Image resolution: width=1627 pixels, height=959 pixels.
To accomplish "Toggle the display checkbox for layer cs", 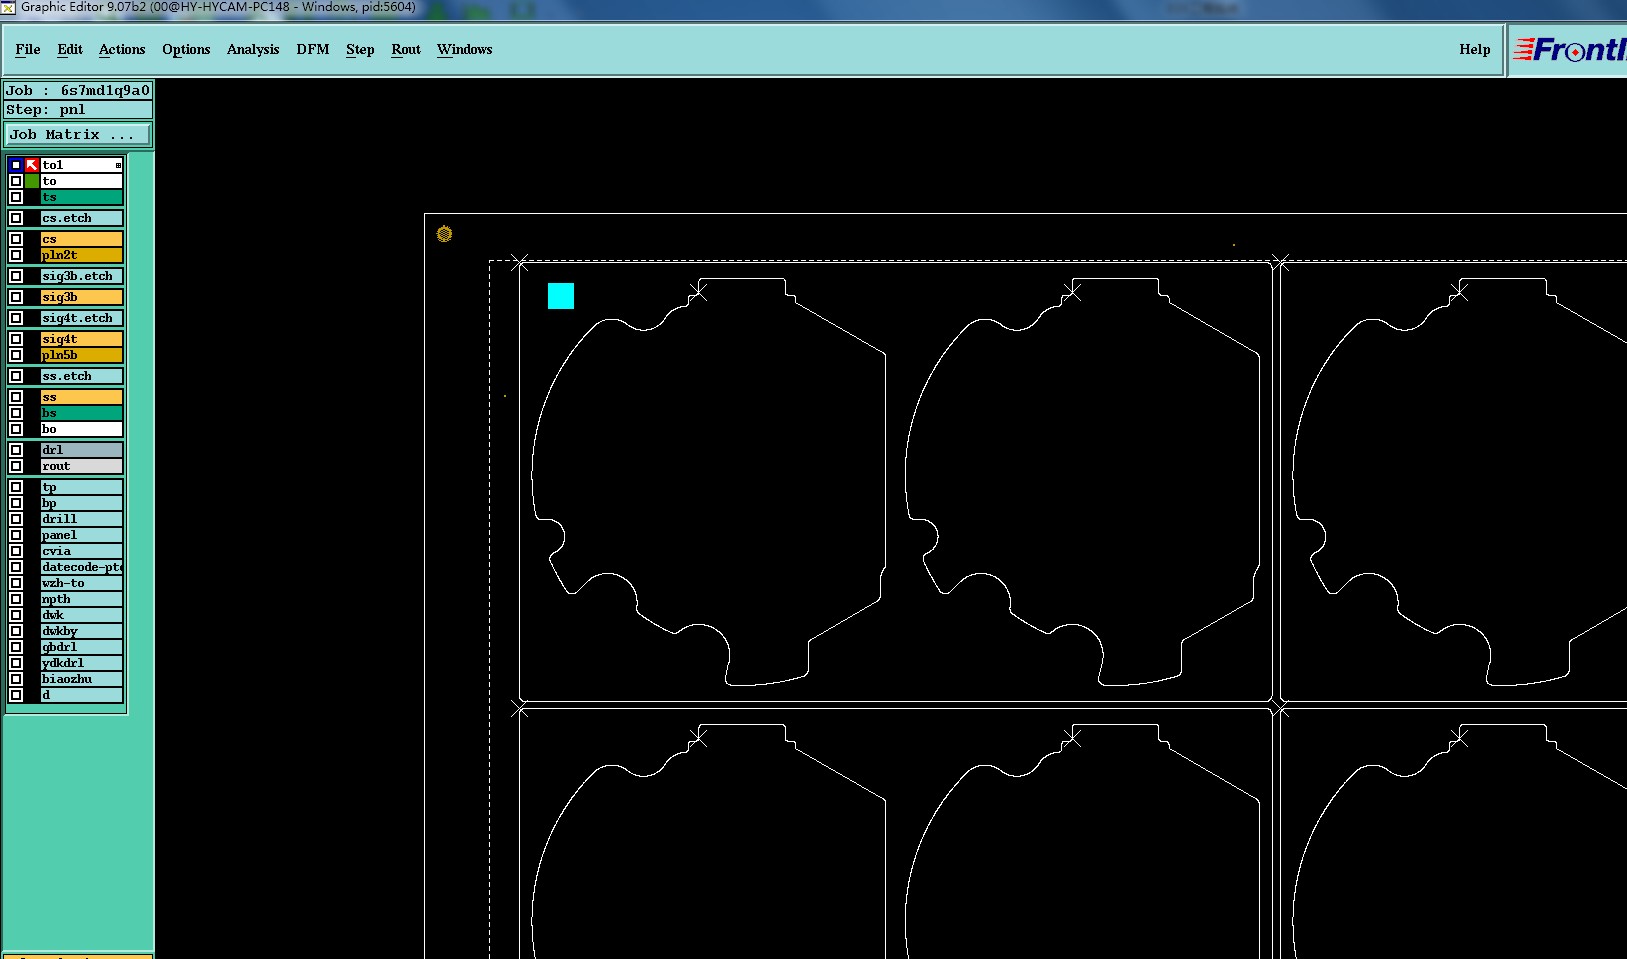I will point(16,239).
